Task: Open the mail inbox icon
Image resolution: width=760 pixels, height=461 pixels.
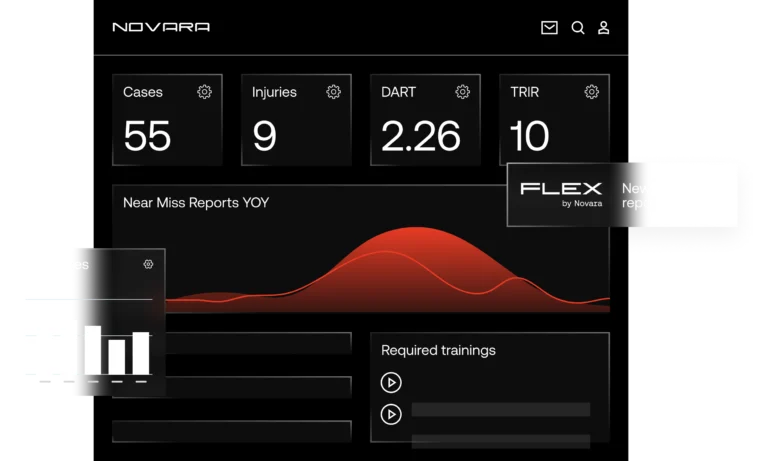Action: 549,28
